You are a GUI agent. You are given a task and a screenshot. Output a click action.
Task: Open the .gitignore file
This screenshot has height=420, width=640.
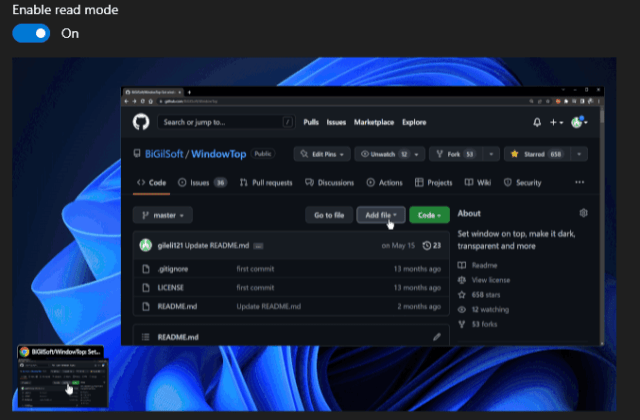tap(173, 269)
